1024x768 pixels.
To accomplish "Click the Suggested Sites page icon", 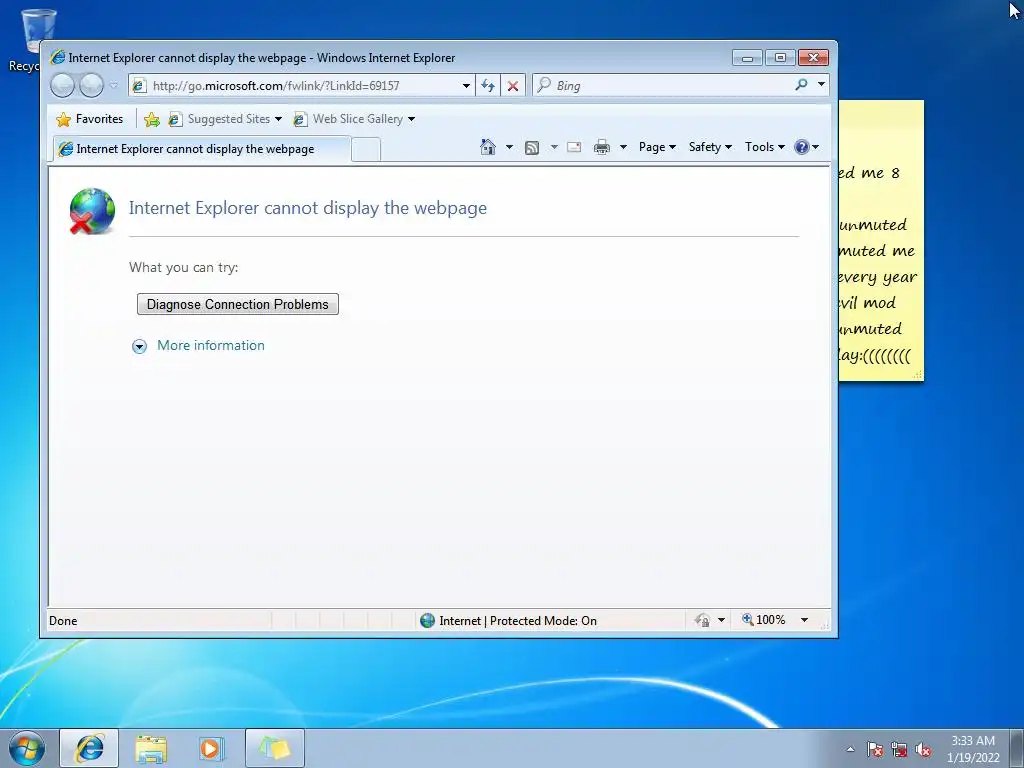I will tap(174, 119).
